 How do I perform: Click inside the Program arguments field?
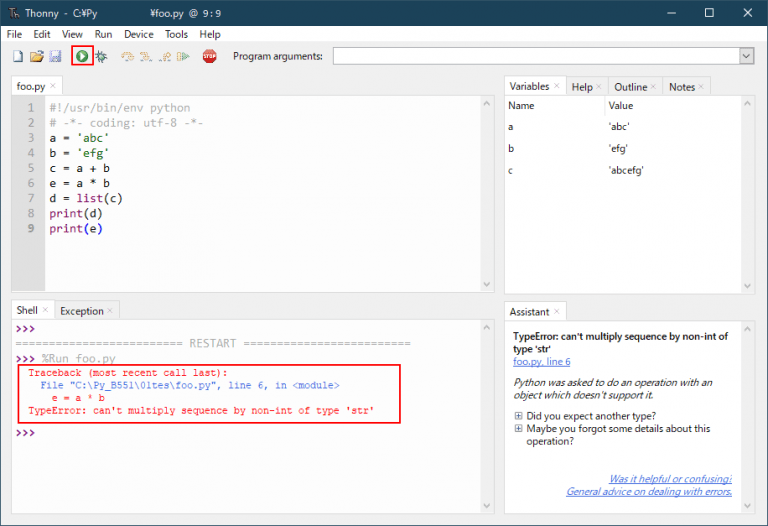tap(535, 57)
